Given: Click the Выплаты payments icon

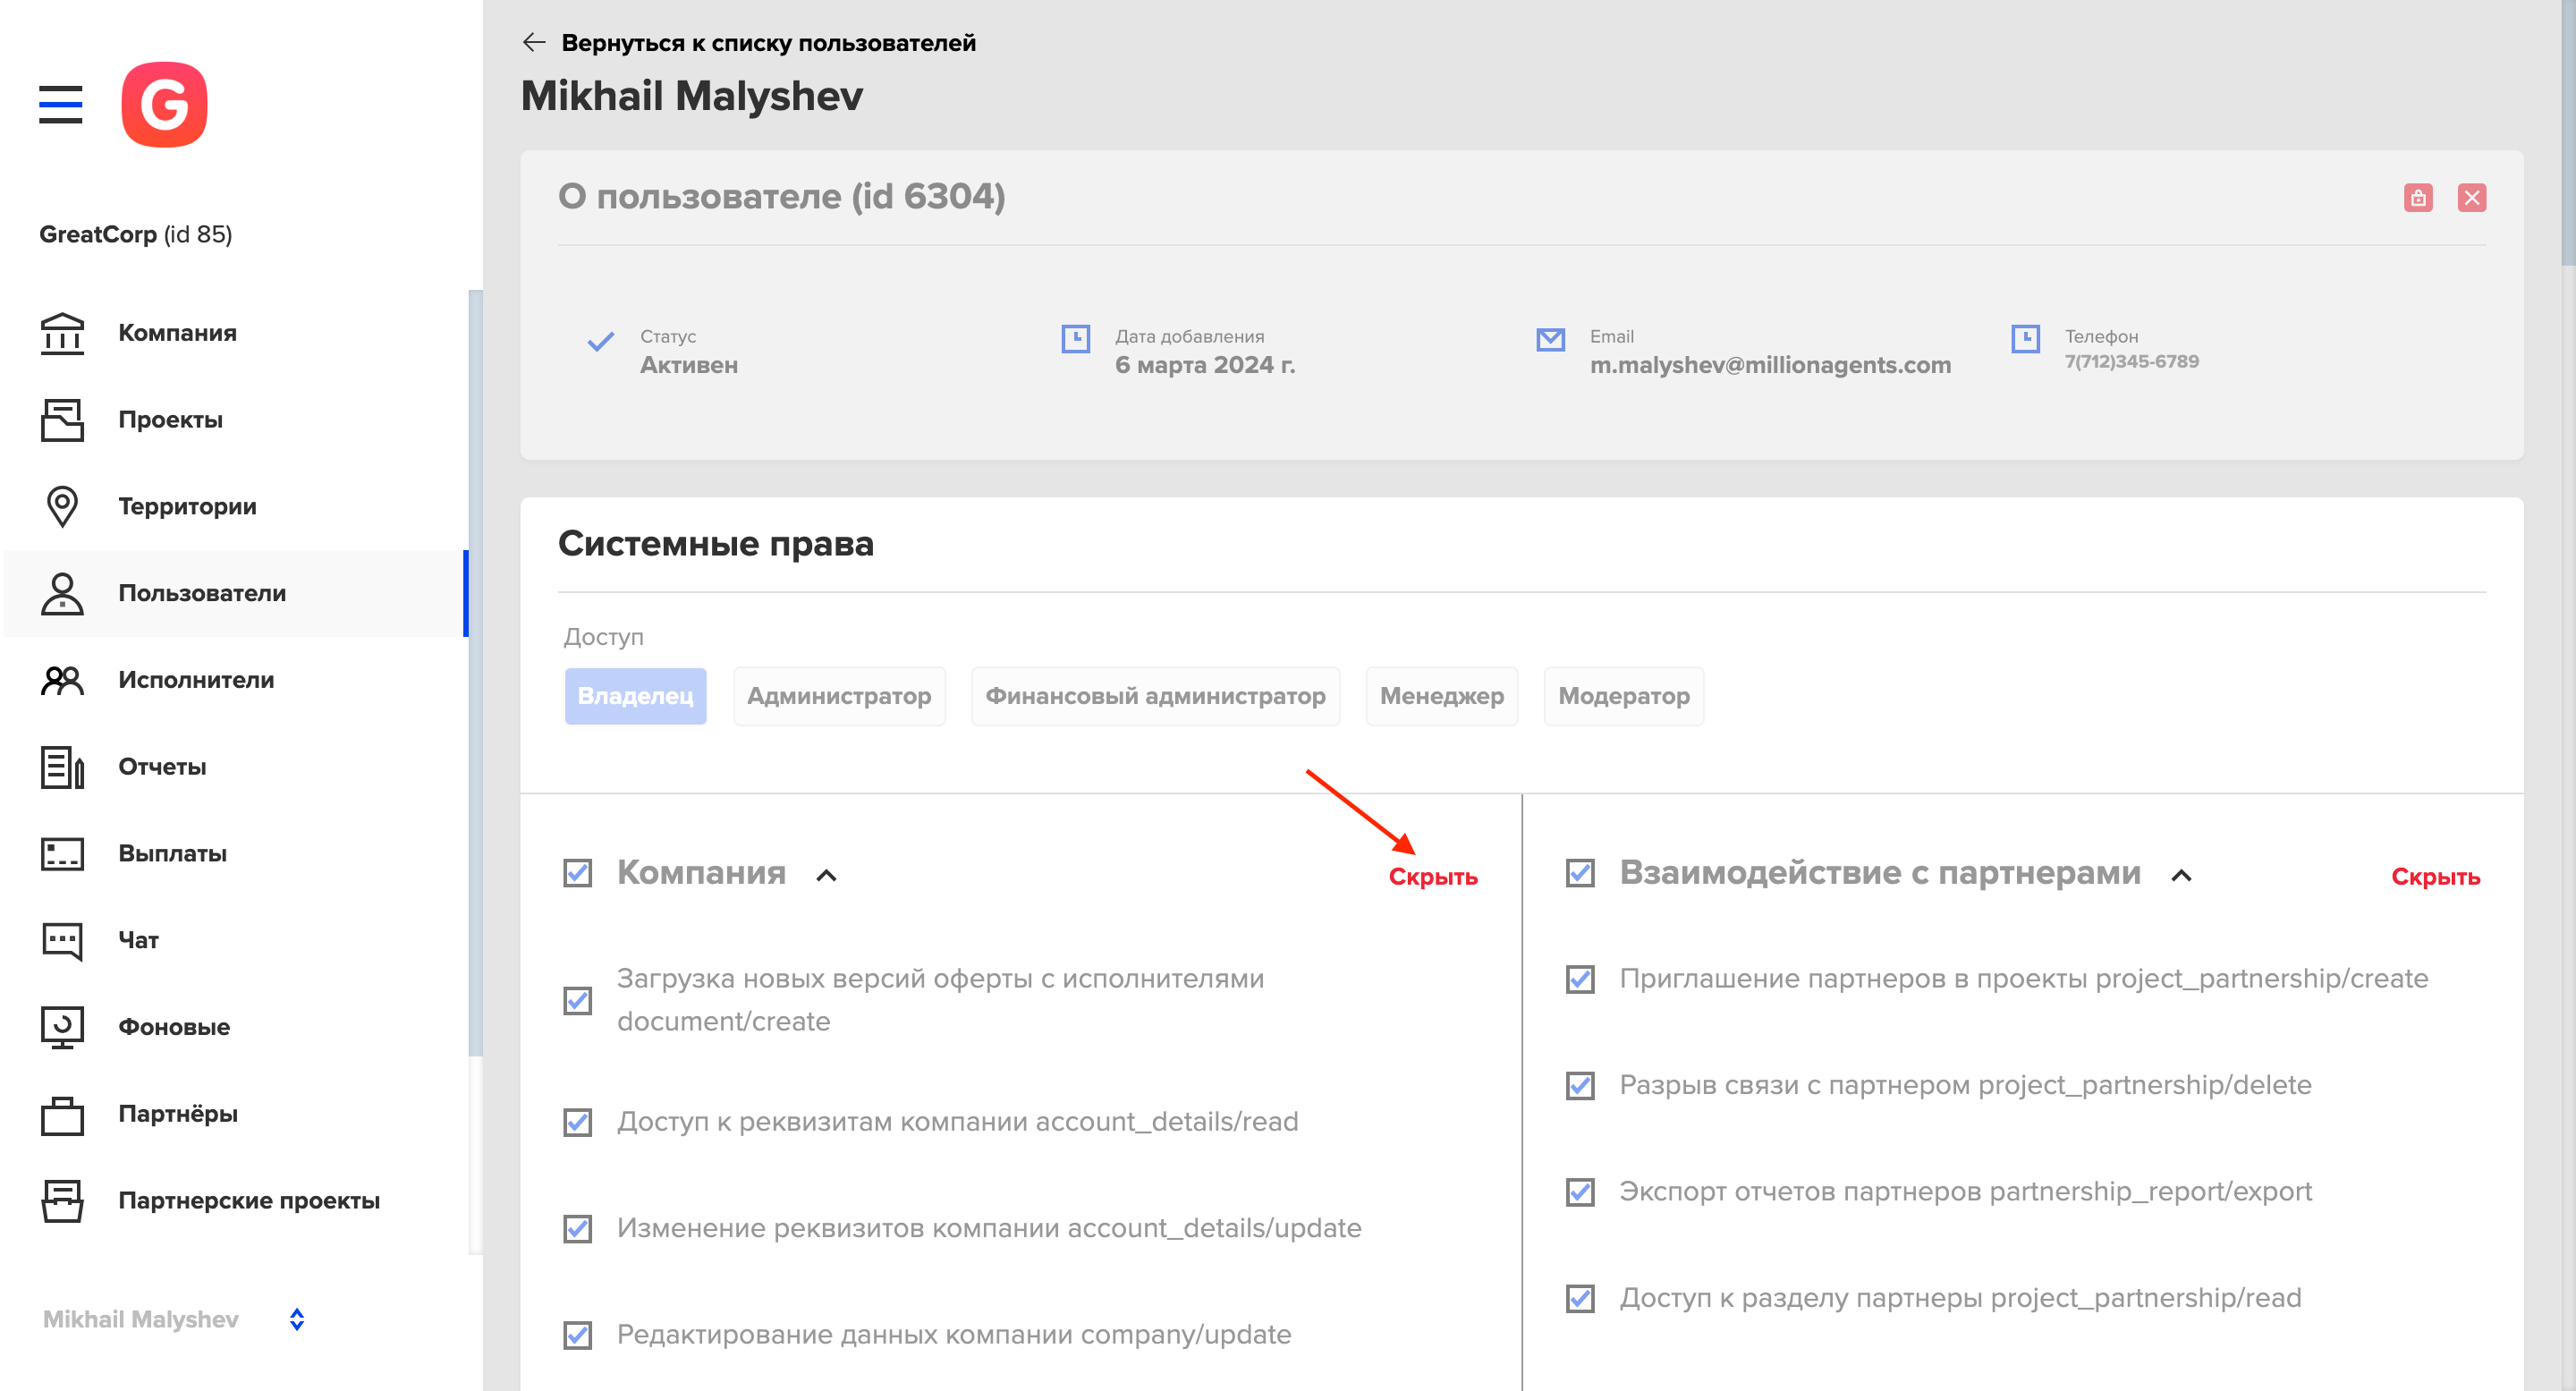Looking at the screenshot, I should tap(62, 853).
